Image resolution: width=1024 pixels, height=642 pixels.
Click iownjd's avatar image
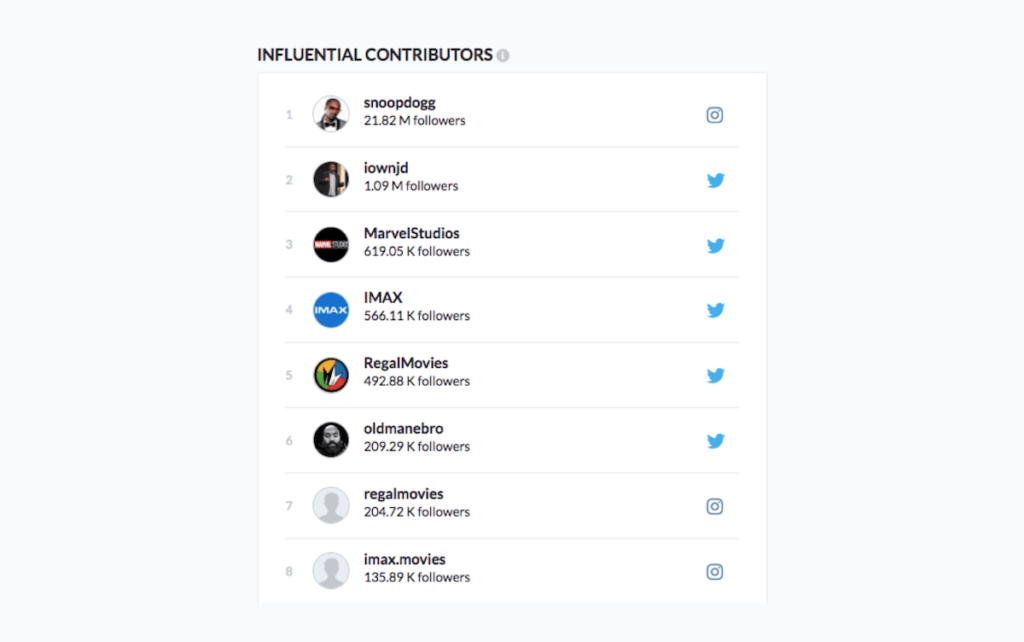pos(331,180)
